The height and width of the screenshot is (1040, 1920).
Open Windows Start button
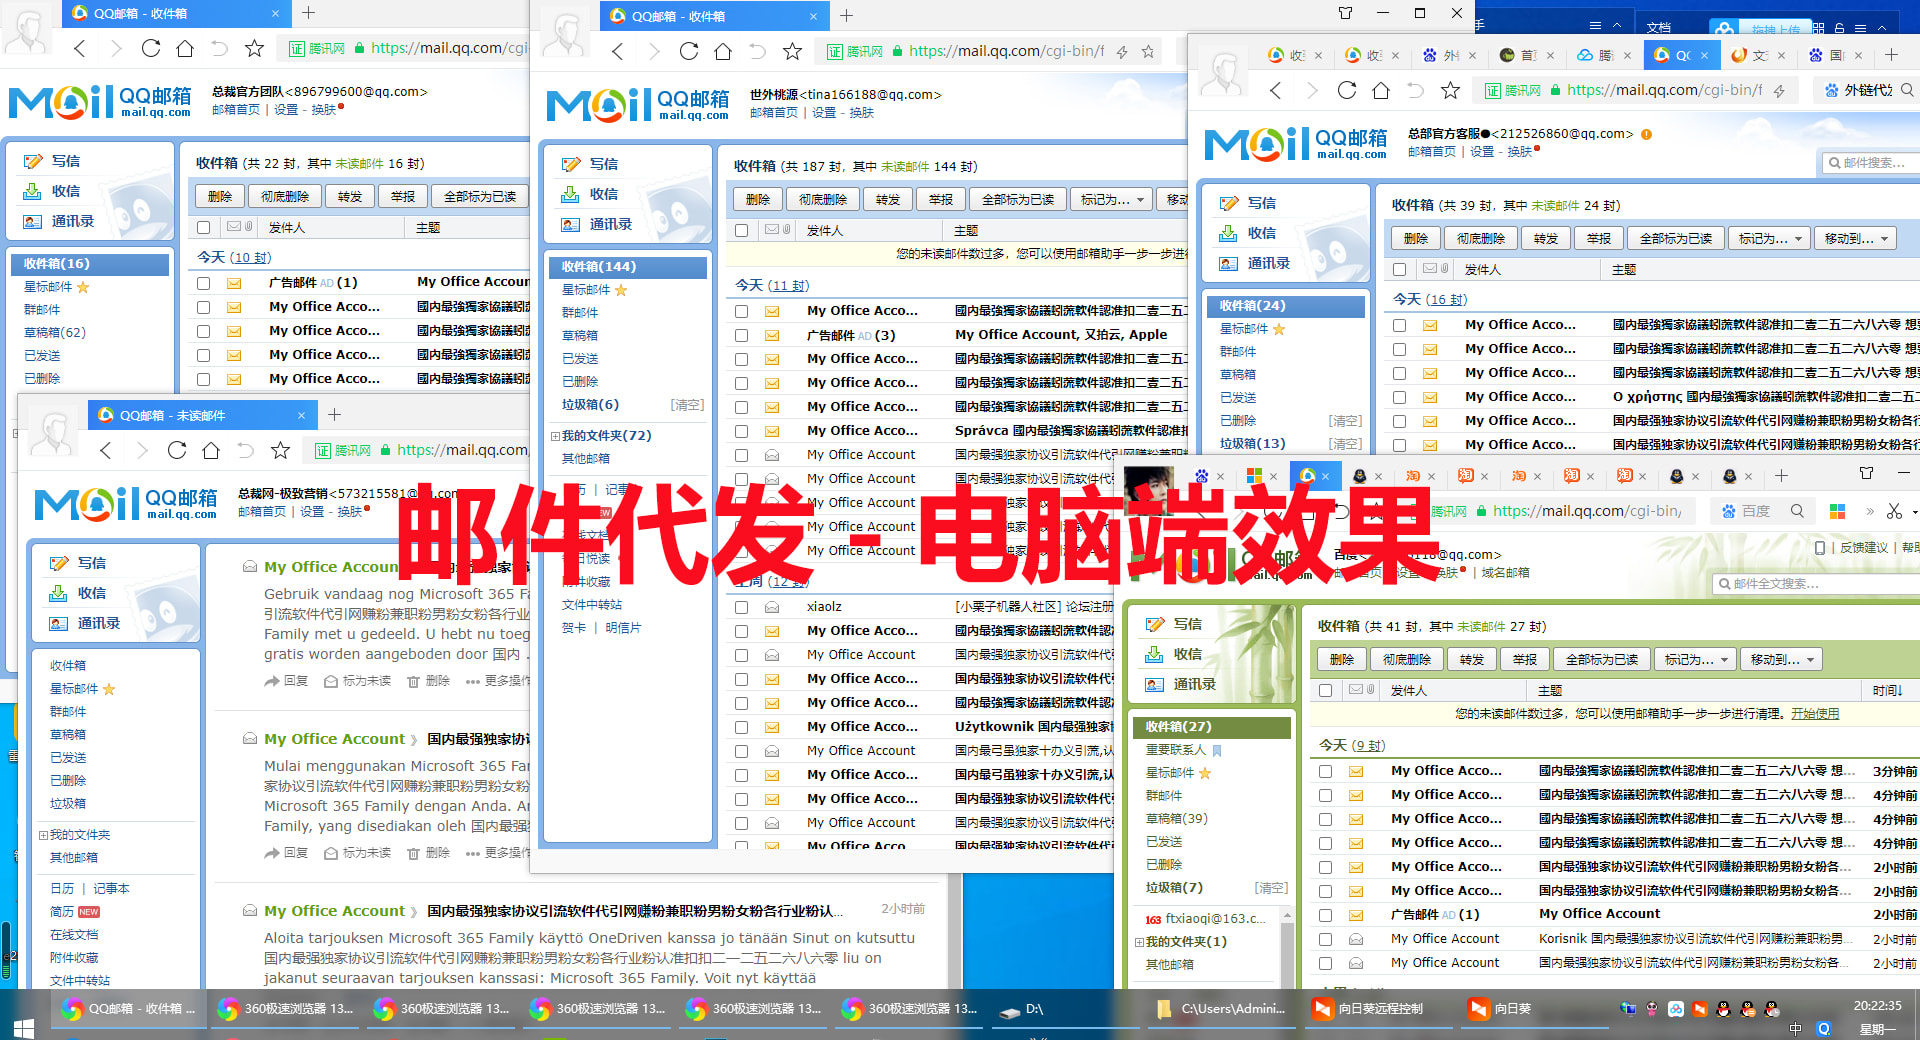click(24, 1028)
